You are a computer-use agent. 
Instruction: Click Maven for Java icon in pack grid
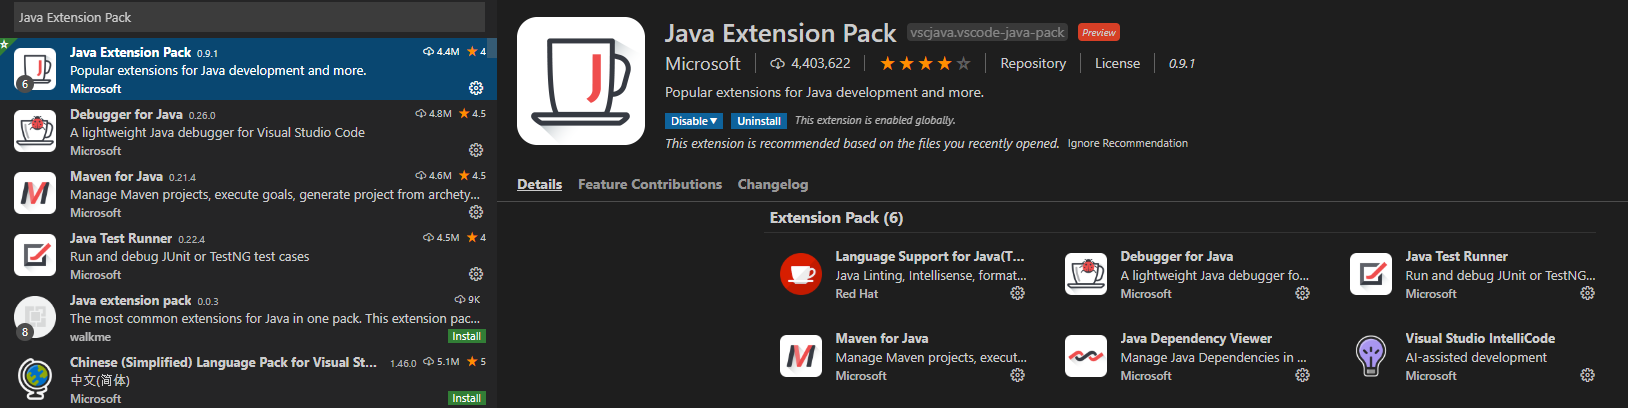click(801, 356)
